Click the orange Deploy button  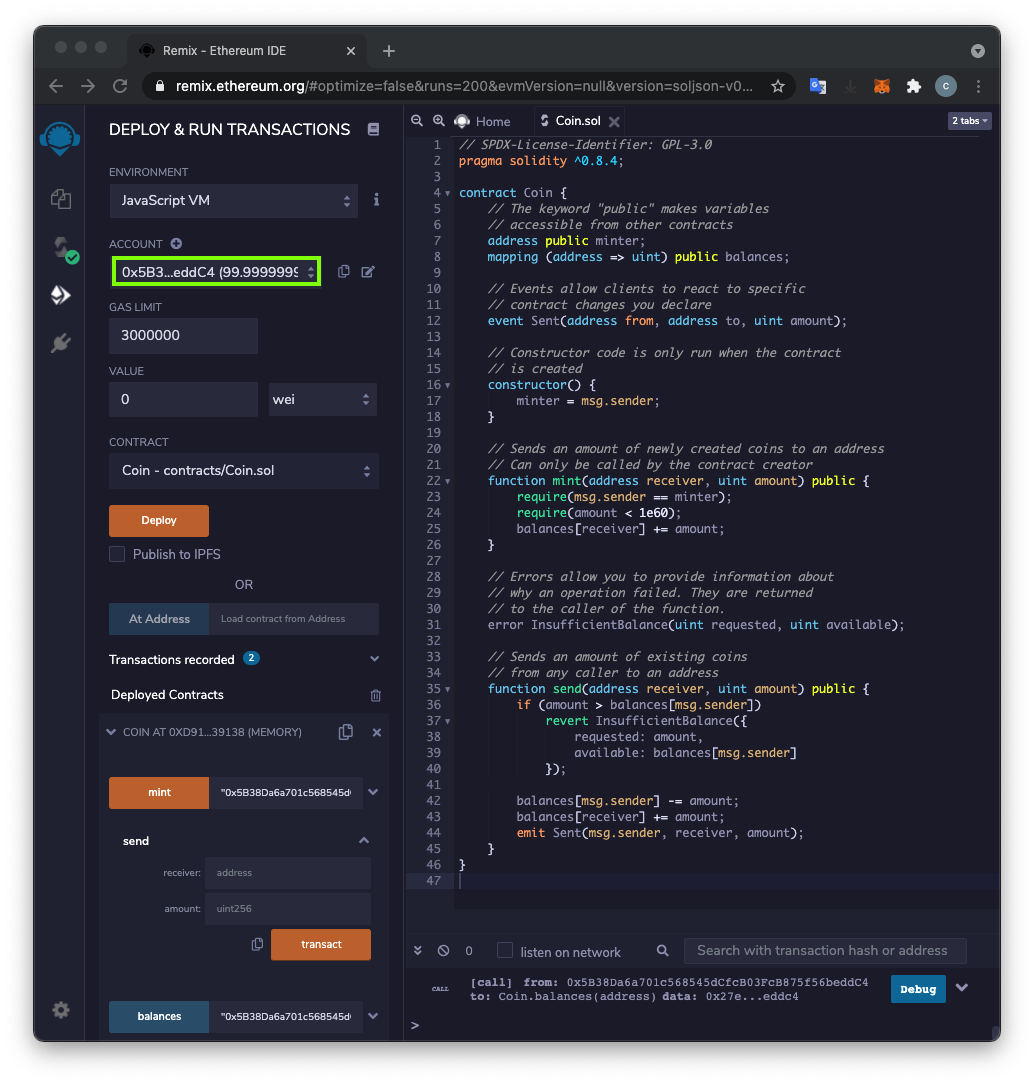click(x=159, y=520)
